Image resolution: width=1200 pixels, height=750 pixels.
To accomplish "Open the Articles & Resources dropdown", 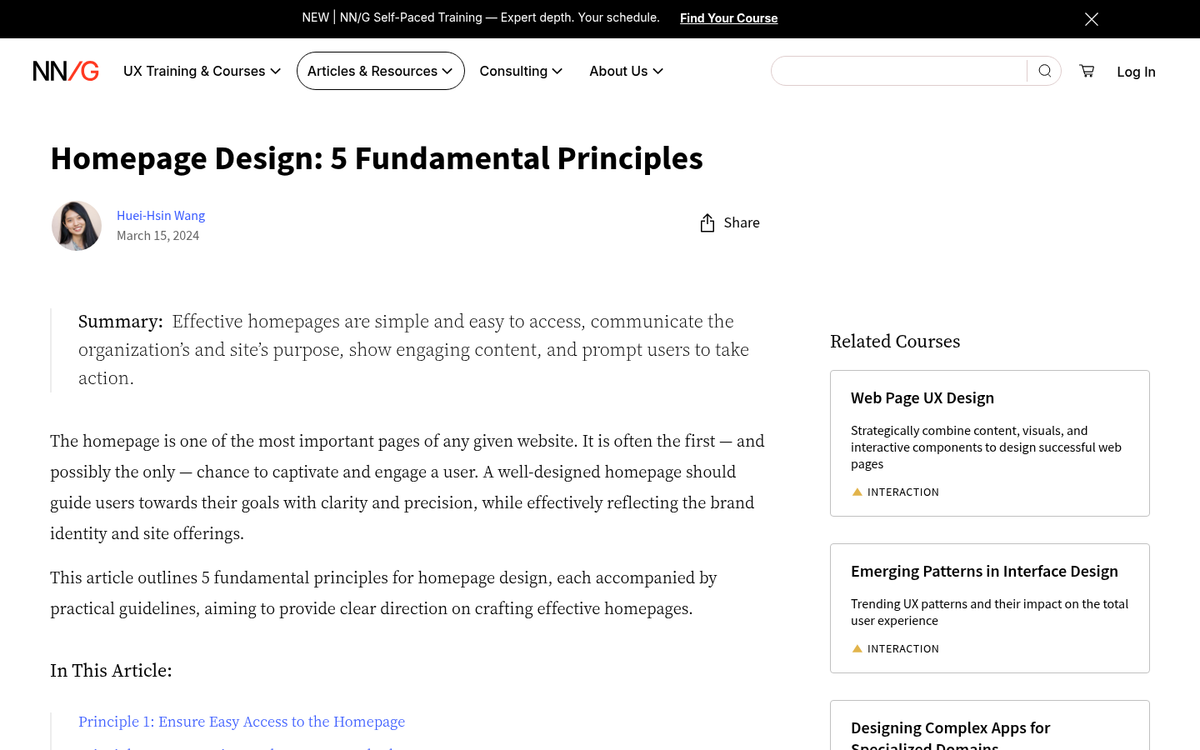I will tap(380, 71).
